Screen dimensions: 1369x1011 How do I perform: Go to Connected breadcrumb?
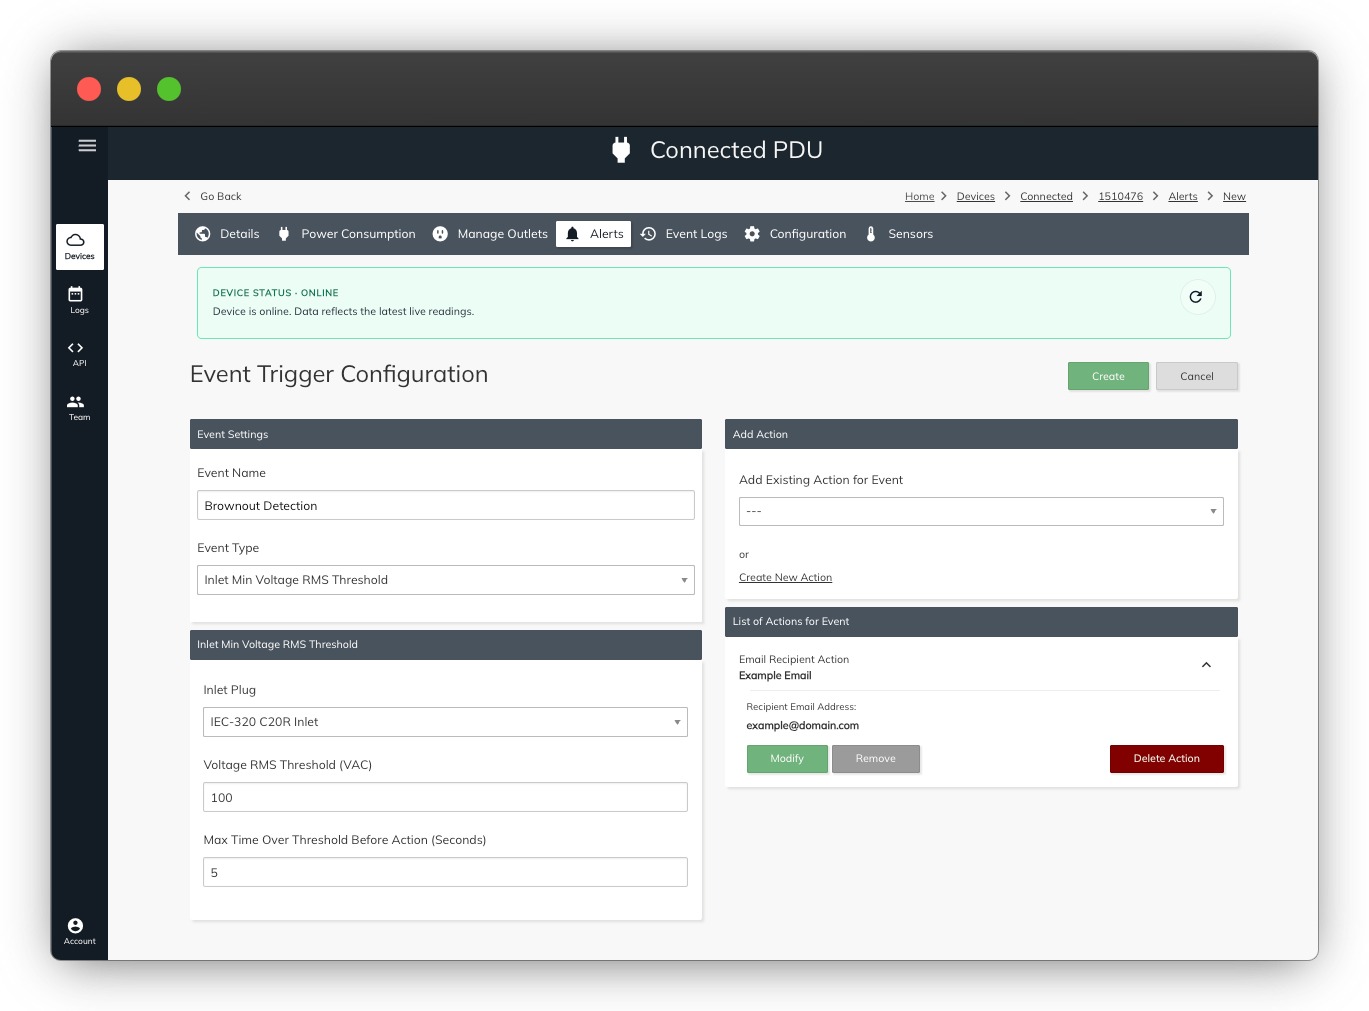coord(1046,196)
